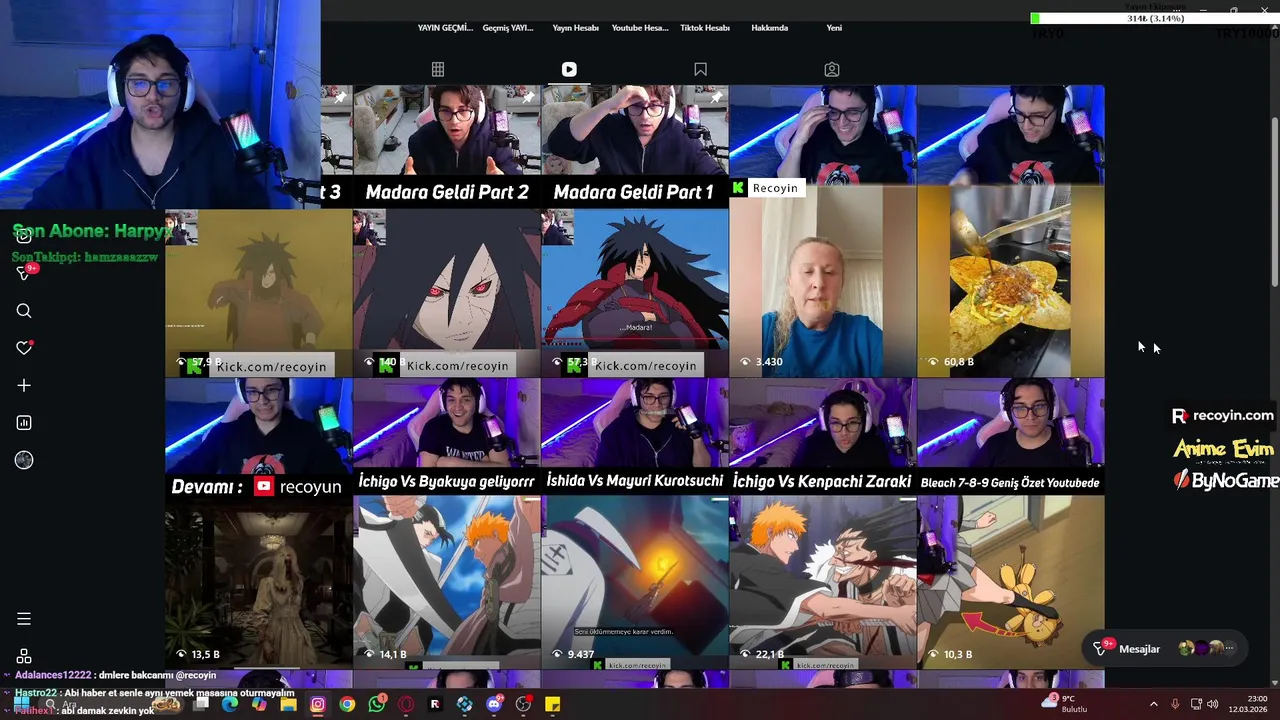Open the food reel with 60,8 B views

1011,231
